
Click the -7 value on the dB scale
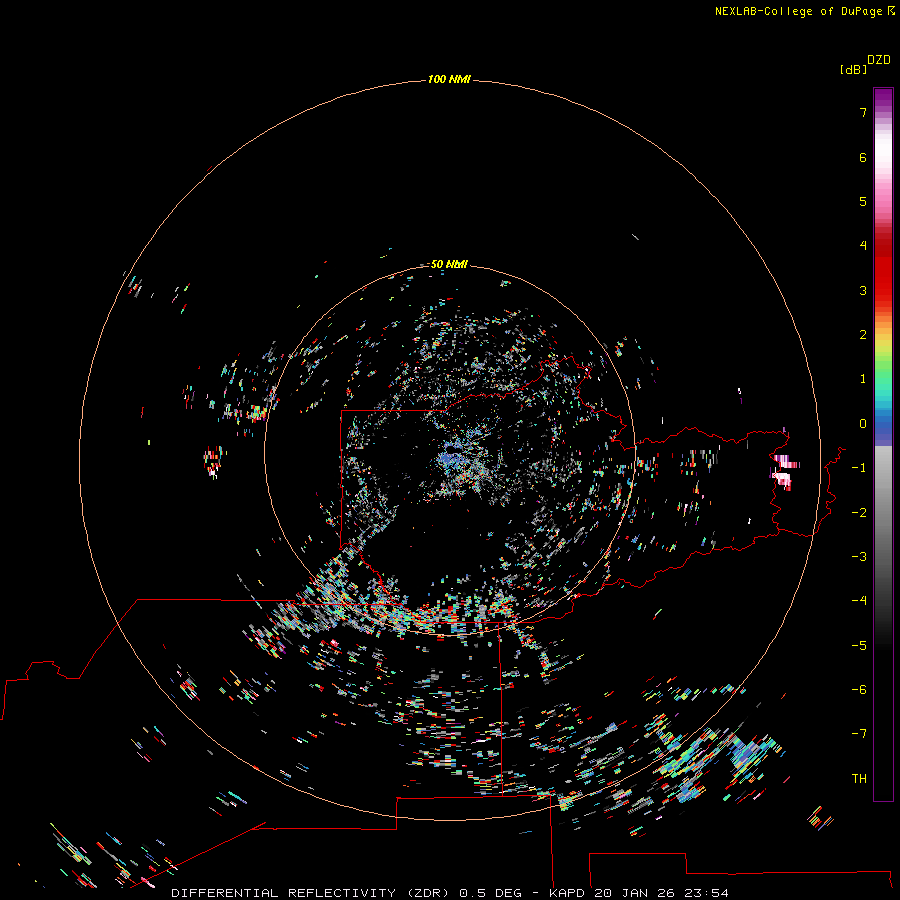pos(859,734)
